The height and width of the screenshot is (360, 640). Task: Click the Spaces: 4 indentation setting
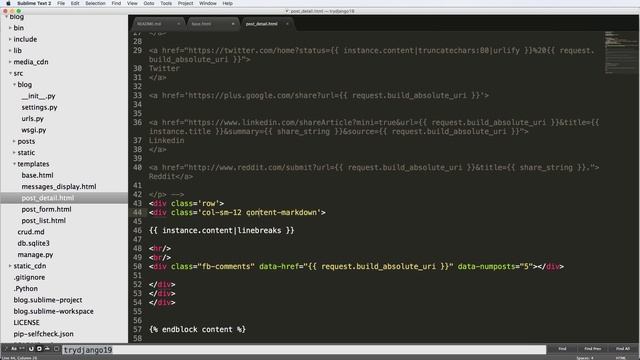585,358
